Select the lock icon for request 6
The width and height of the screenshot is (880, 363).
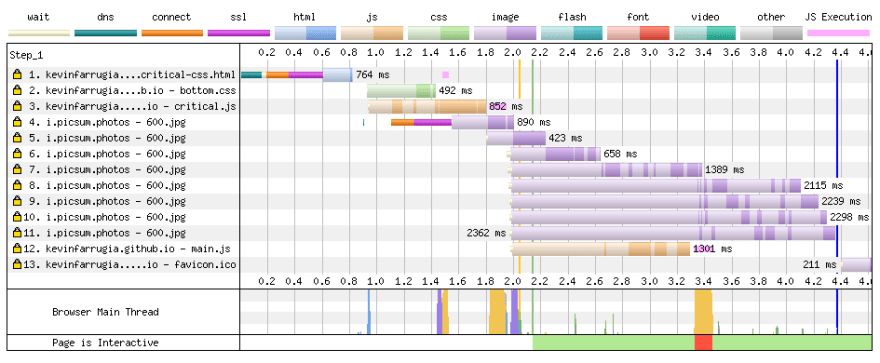[x=17, y=154]
